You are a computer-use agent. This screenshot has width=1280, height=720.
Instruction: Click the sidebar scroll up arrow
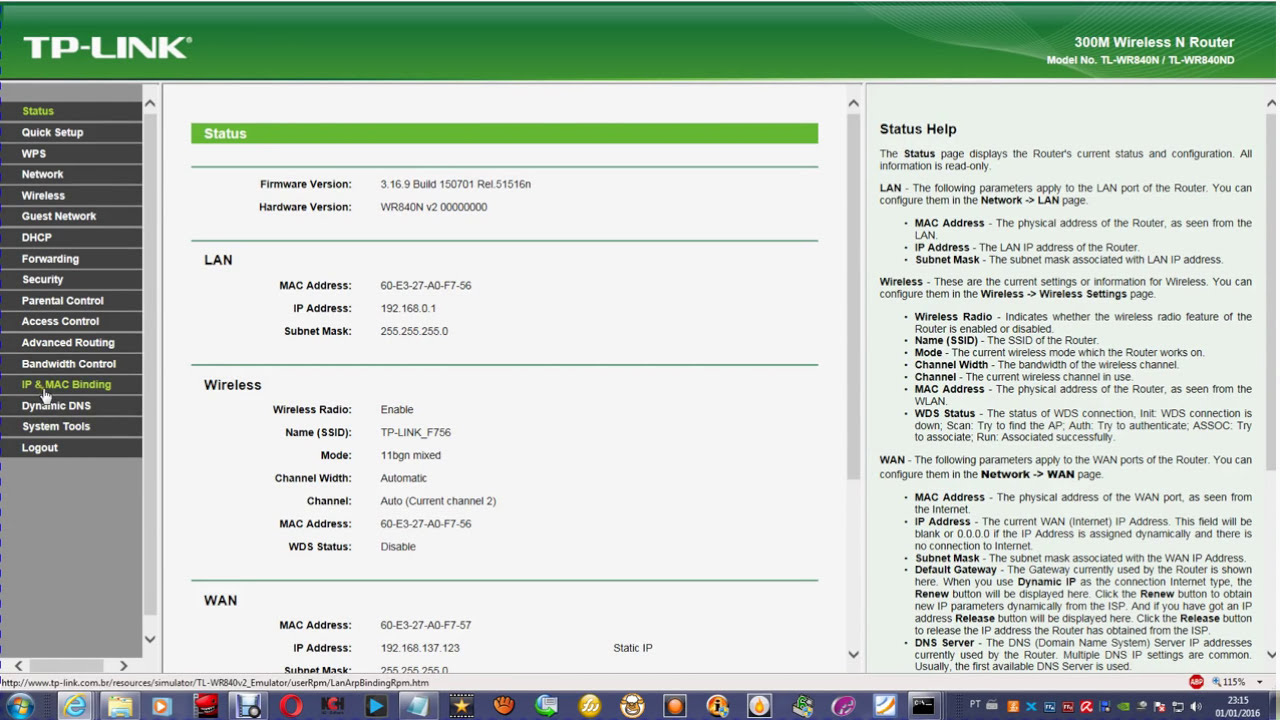150,104
